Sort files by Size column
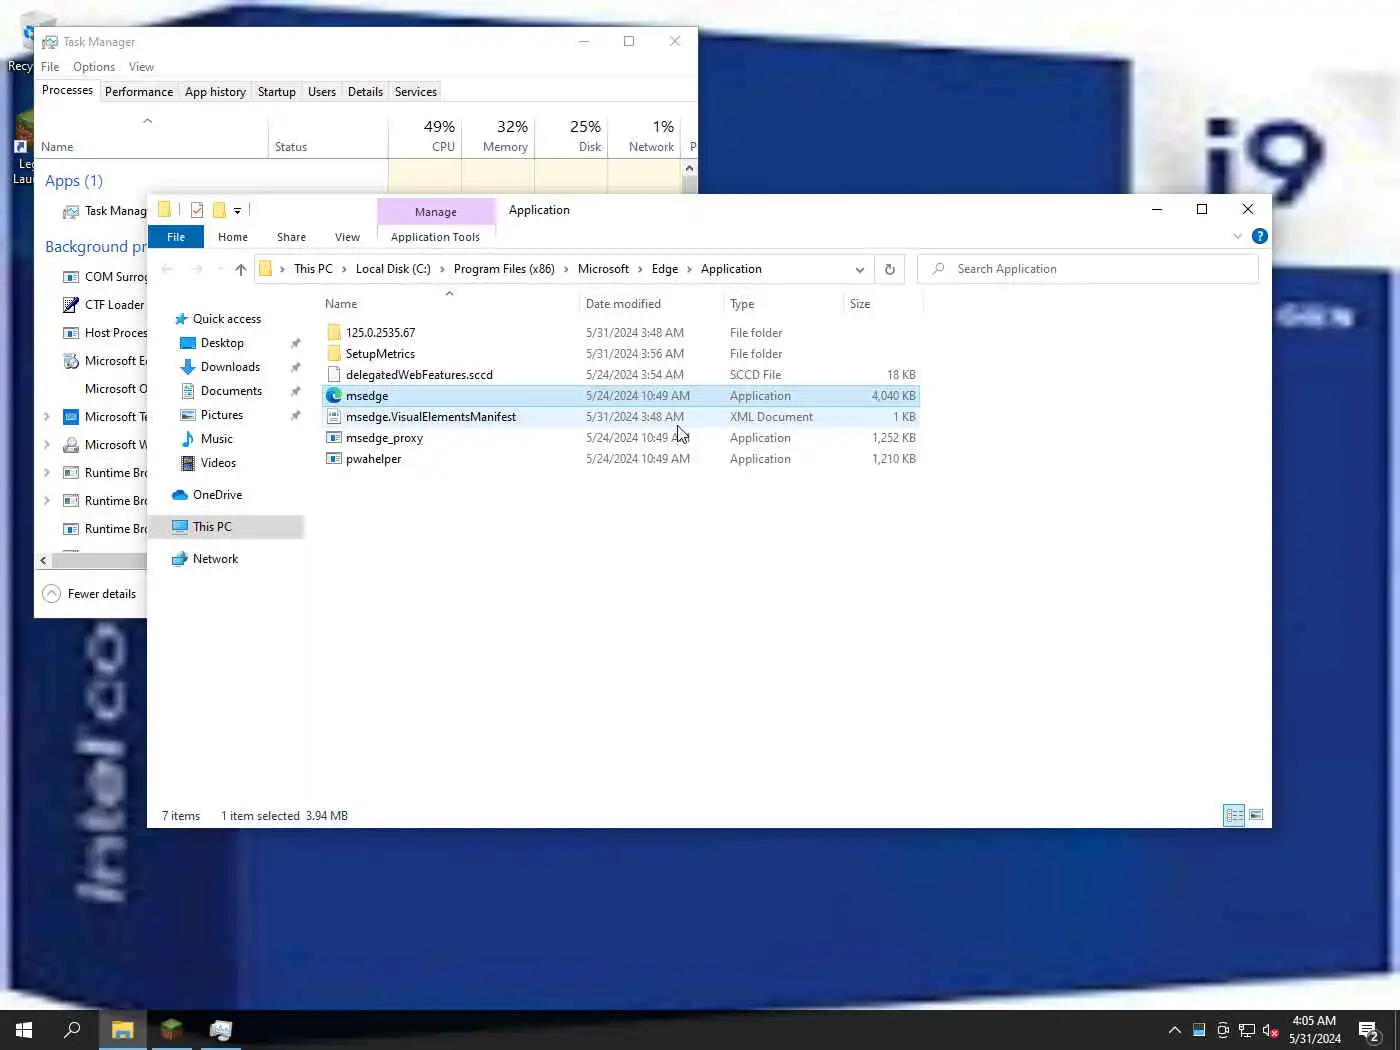 pyautogui.click(x=882, y=304)
